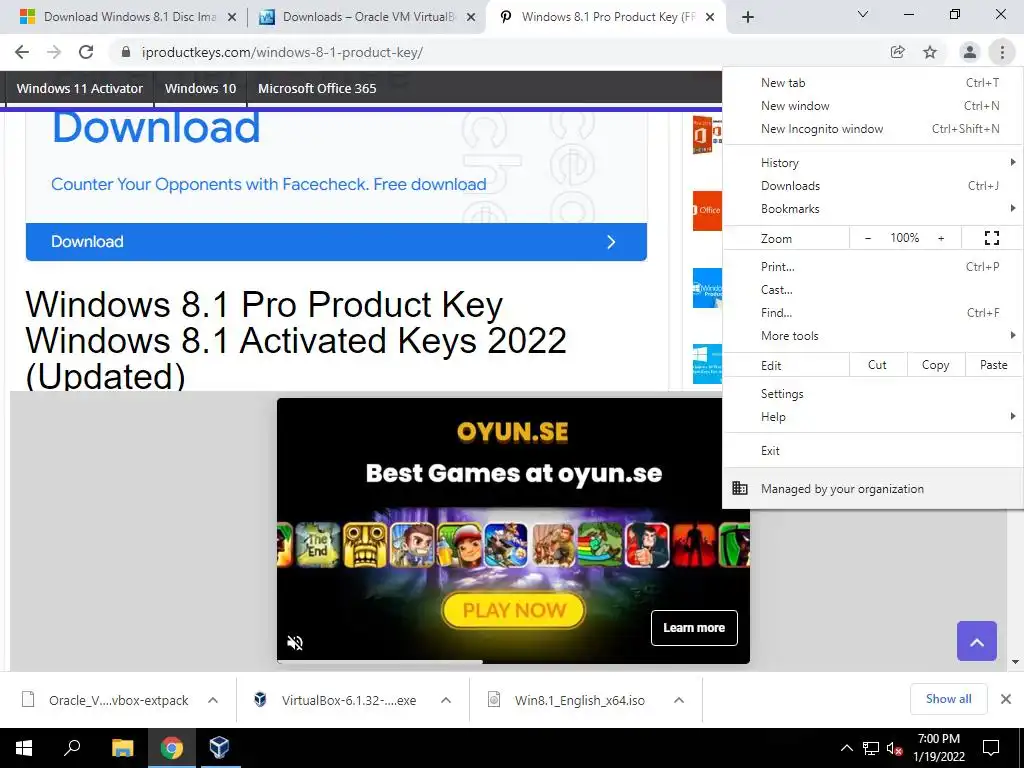Go back using the browser back arrow

22,52
